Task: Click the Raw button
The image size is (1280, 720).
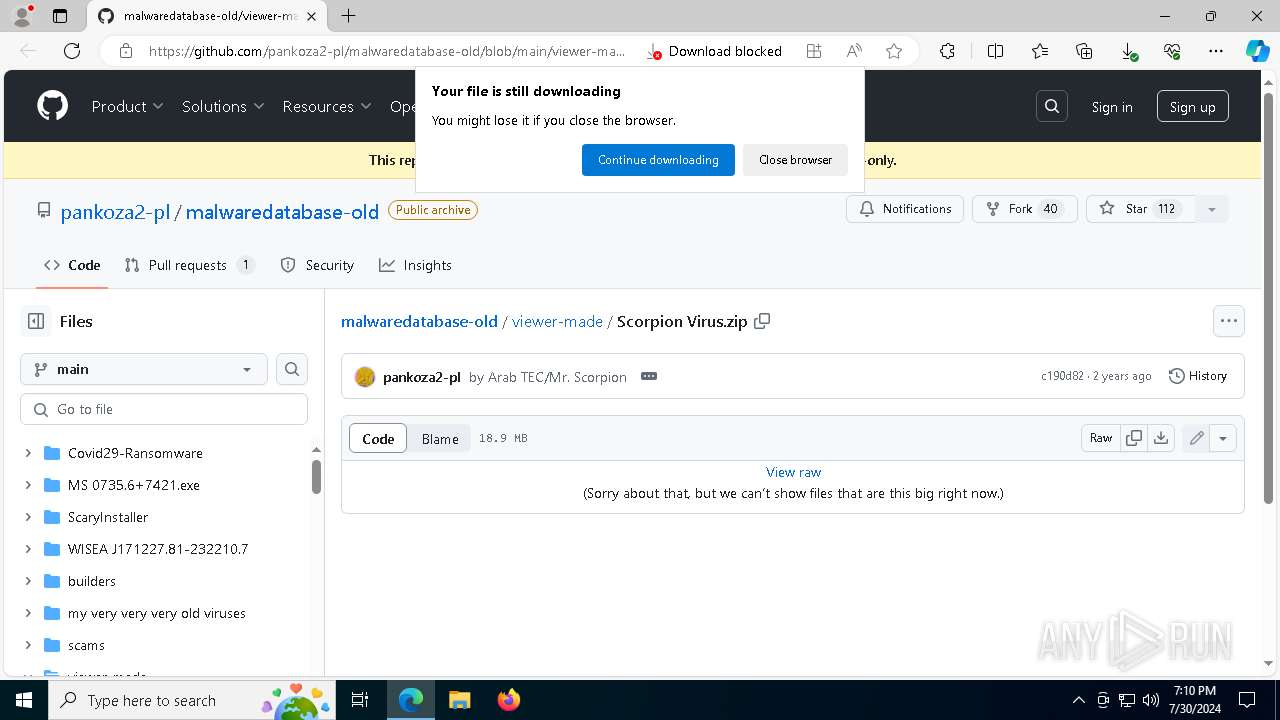Action: (x=1101, y=438)
